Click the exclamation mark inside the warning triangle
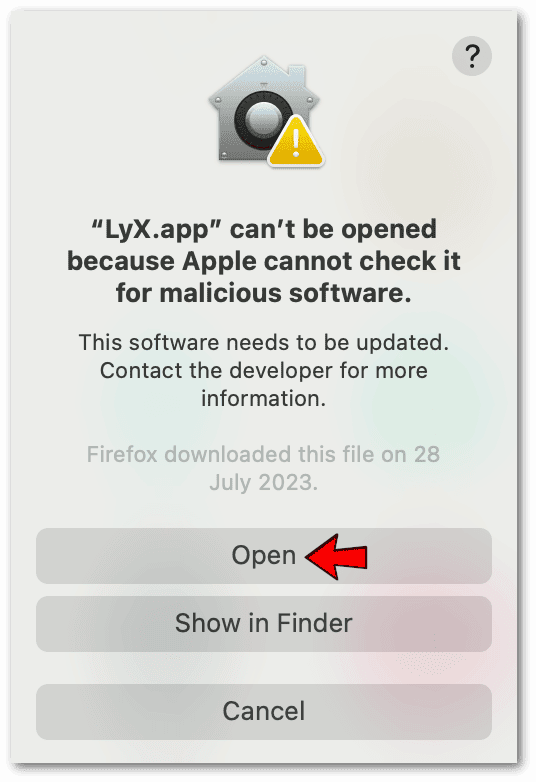This screenshot has height=782, width=536. click(x=296, y=143)
